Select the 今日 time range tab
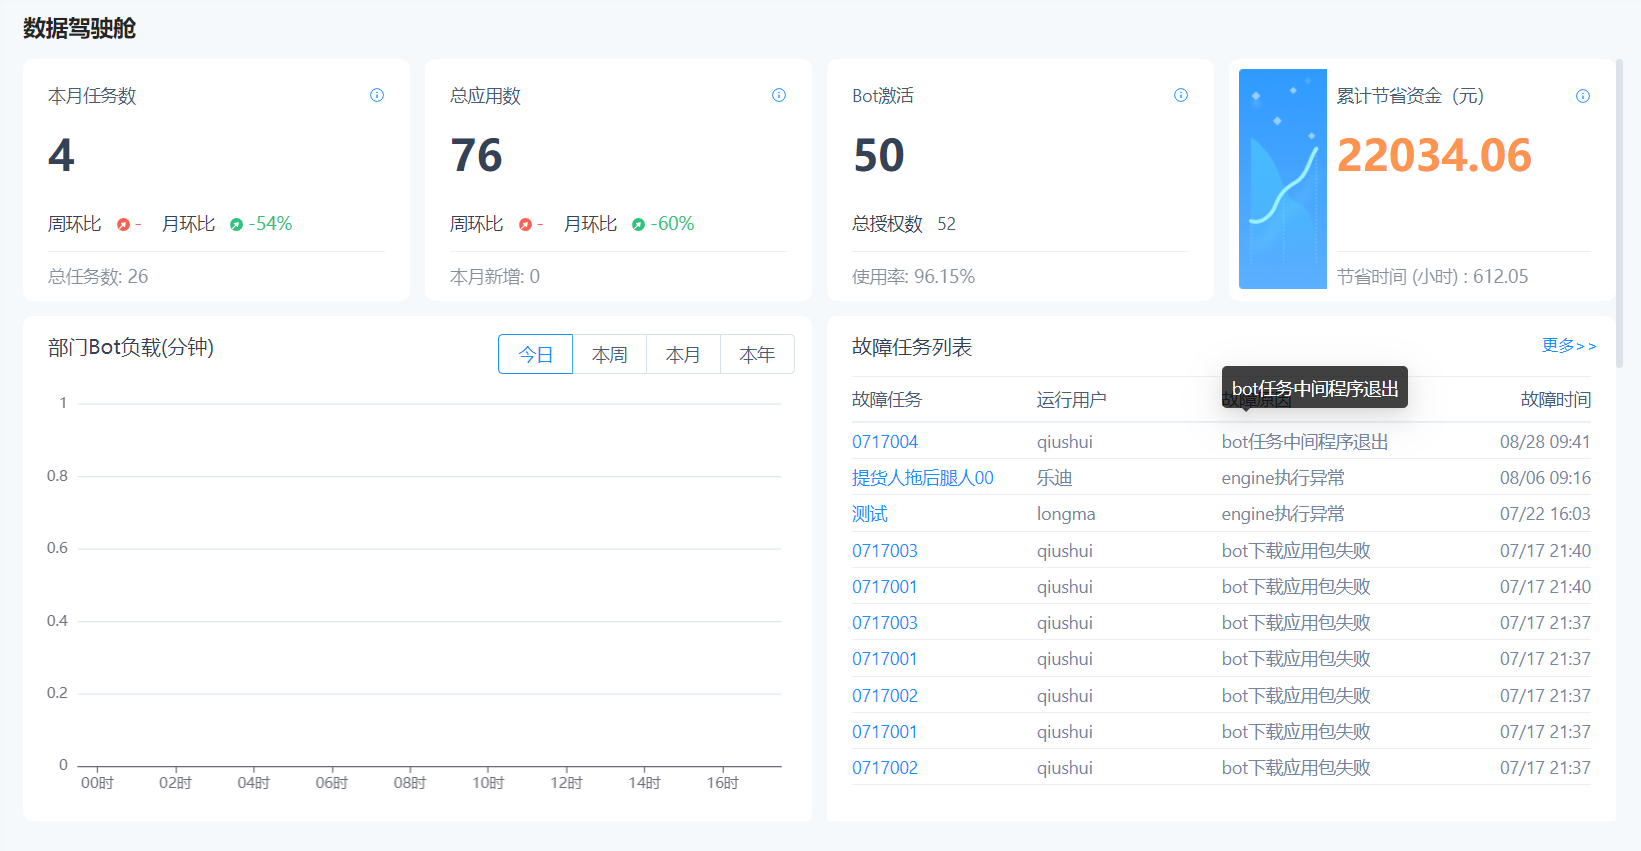The width and height of the screenshot is (1641, 851). click(535, 354)
